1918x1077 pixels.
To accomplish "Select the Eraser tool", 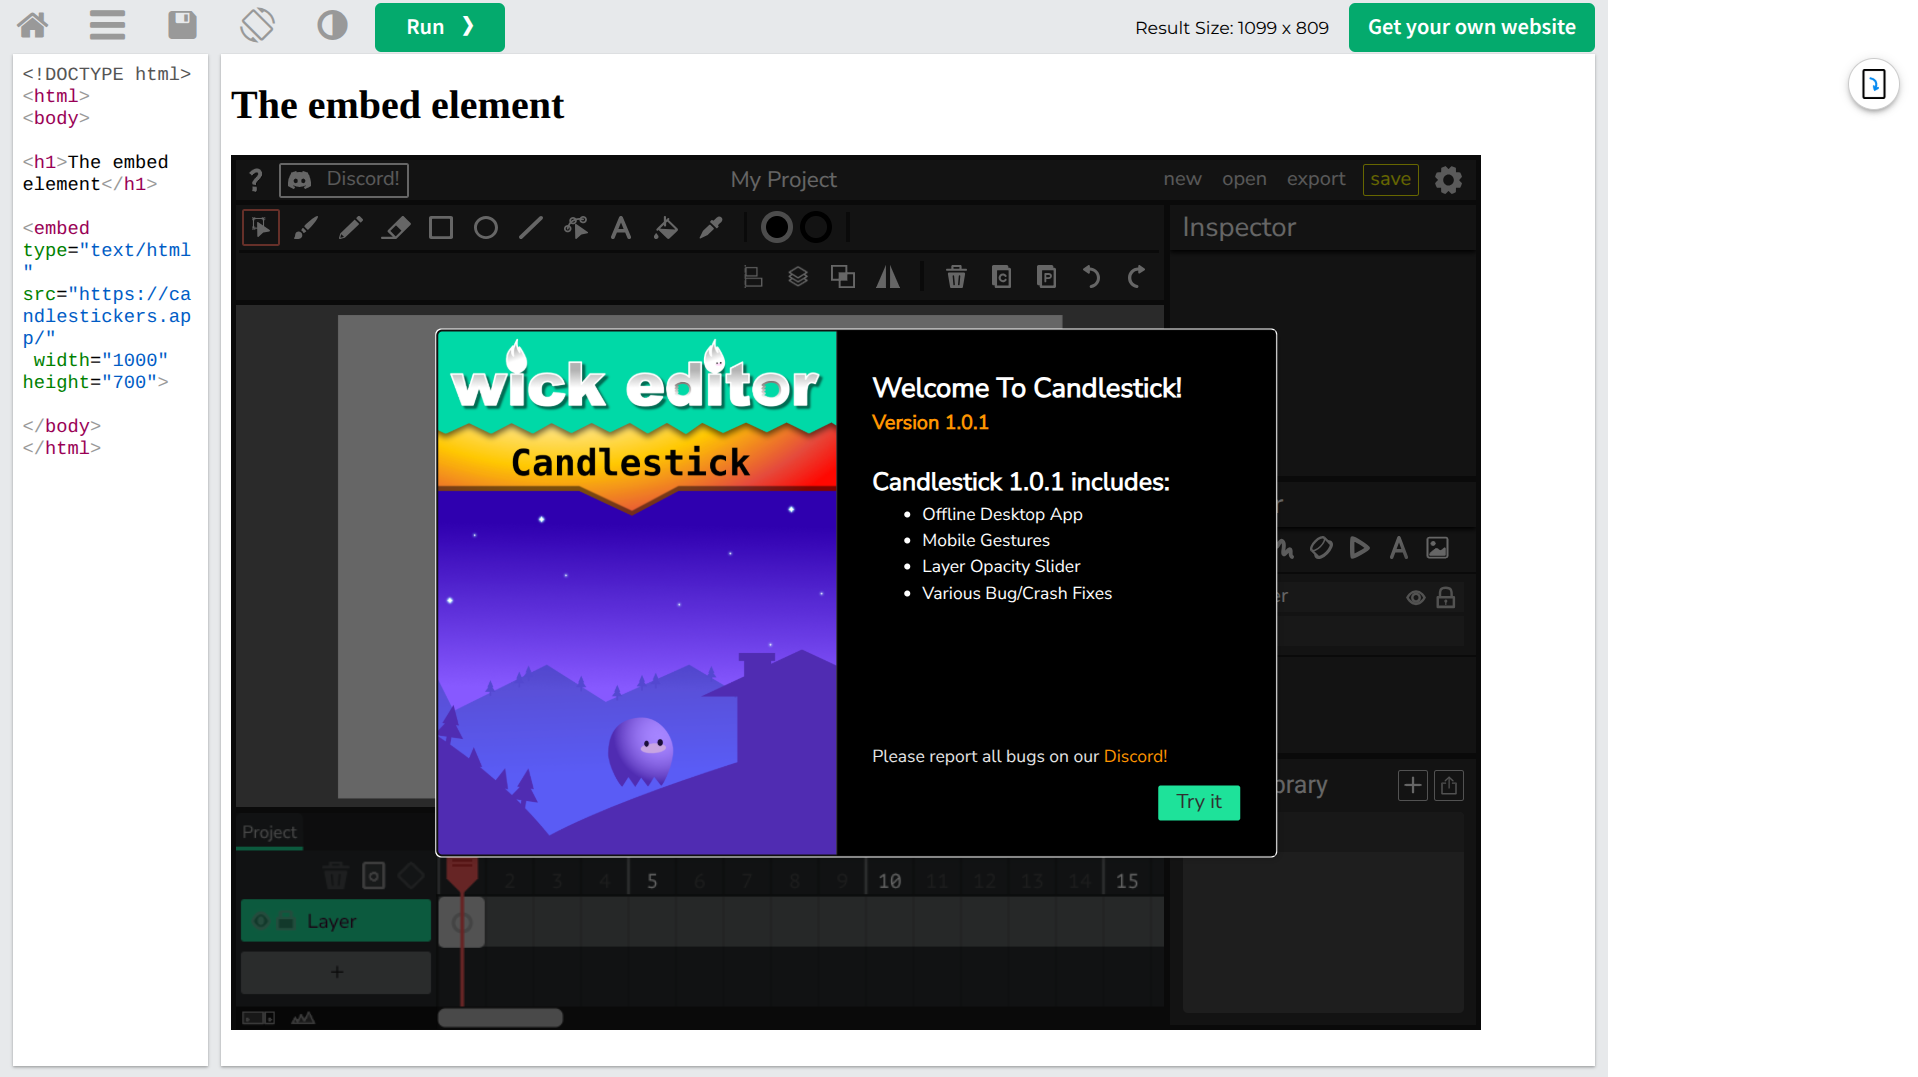I will tap(396, 228).
